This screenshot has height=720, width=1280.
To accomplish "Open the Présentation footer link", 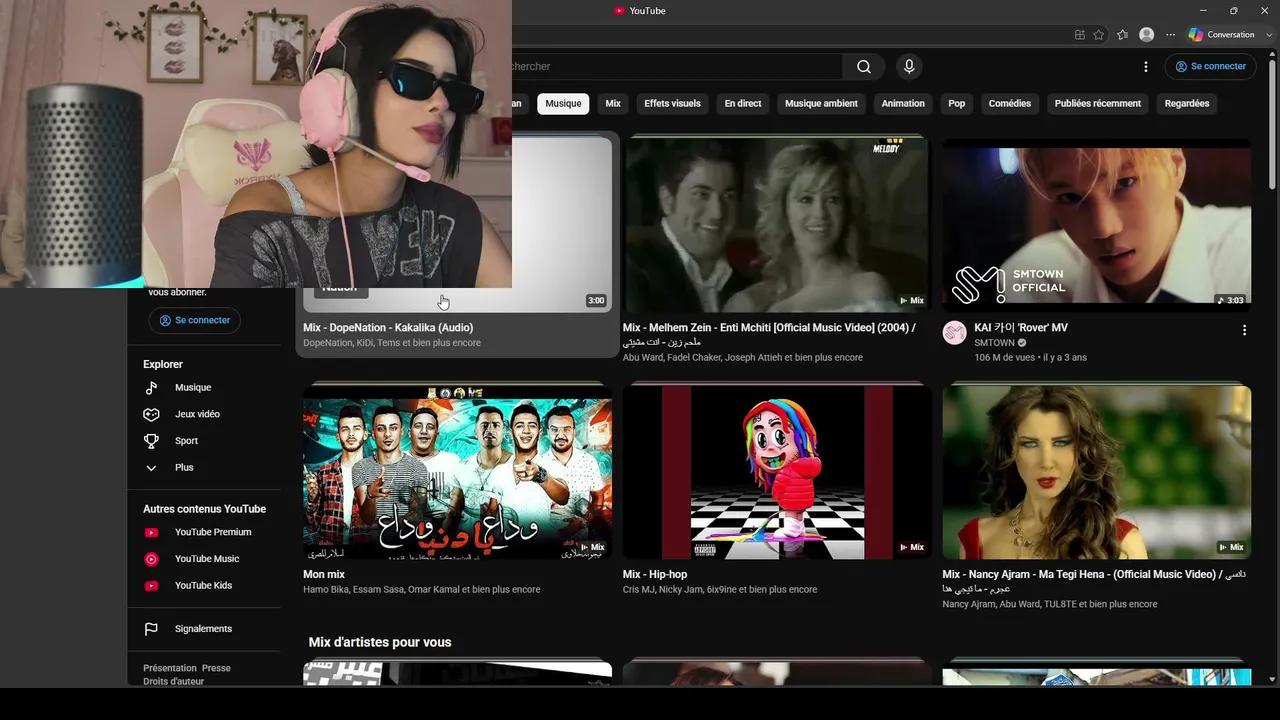I will [x=170, y=669].
